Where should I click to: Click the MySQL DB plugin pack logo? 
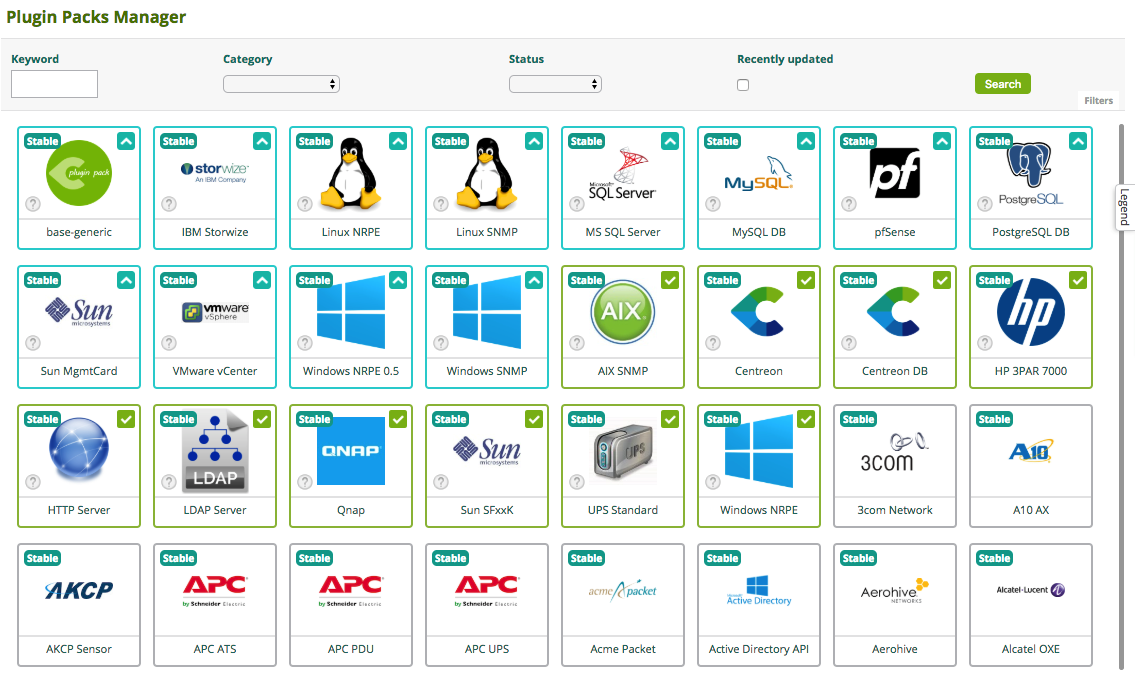[758, 174]
